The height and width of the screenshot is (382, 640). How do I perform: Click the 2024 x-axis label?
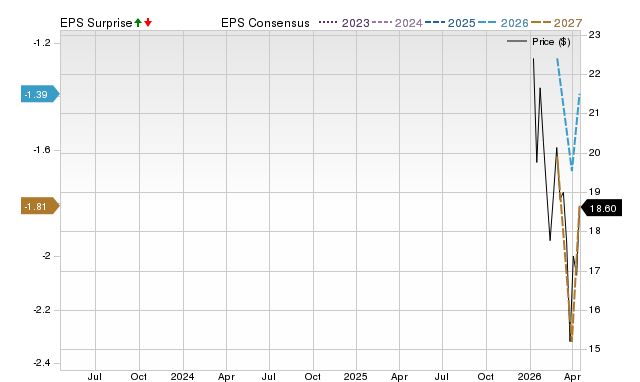pos(182,376)
